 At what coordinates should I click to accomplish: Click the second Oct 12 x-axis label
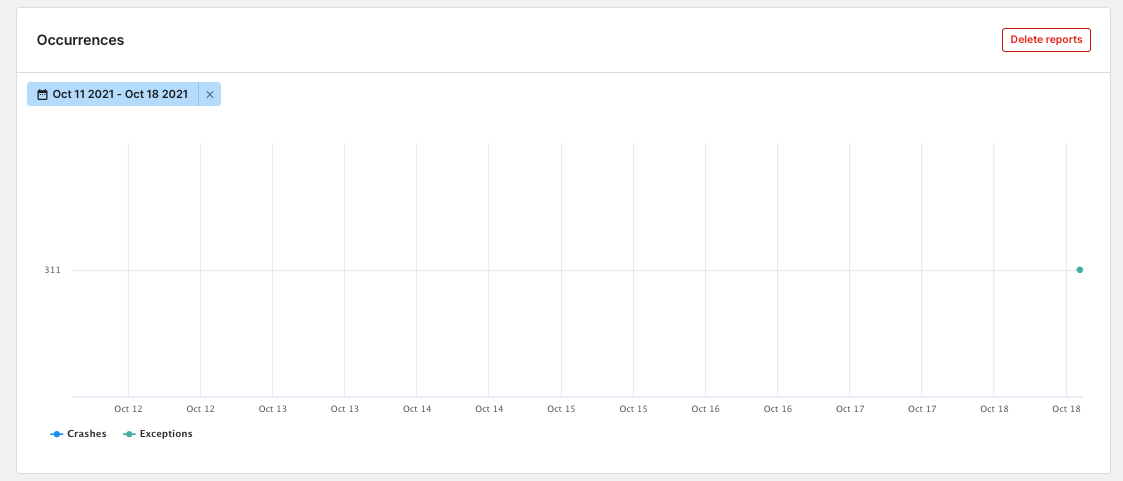tap(200, 409)
